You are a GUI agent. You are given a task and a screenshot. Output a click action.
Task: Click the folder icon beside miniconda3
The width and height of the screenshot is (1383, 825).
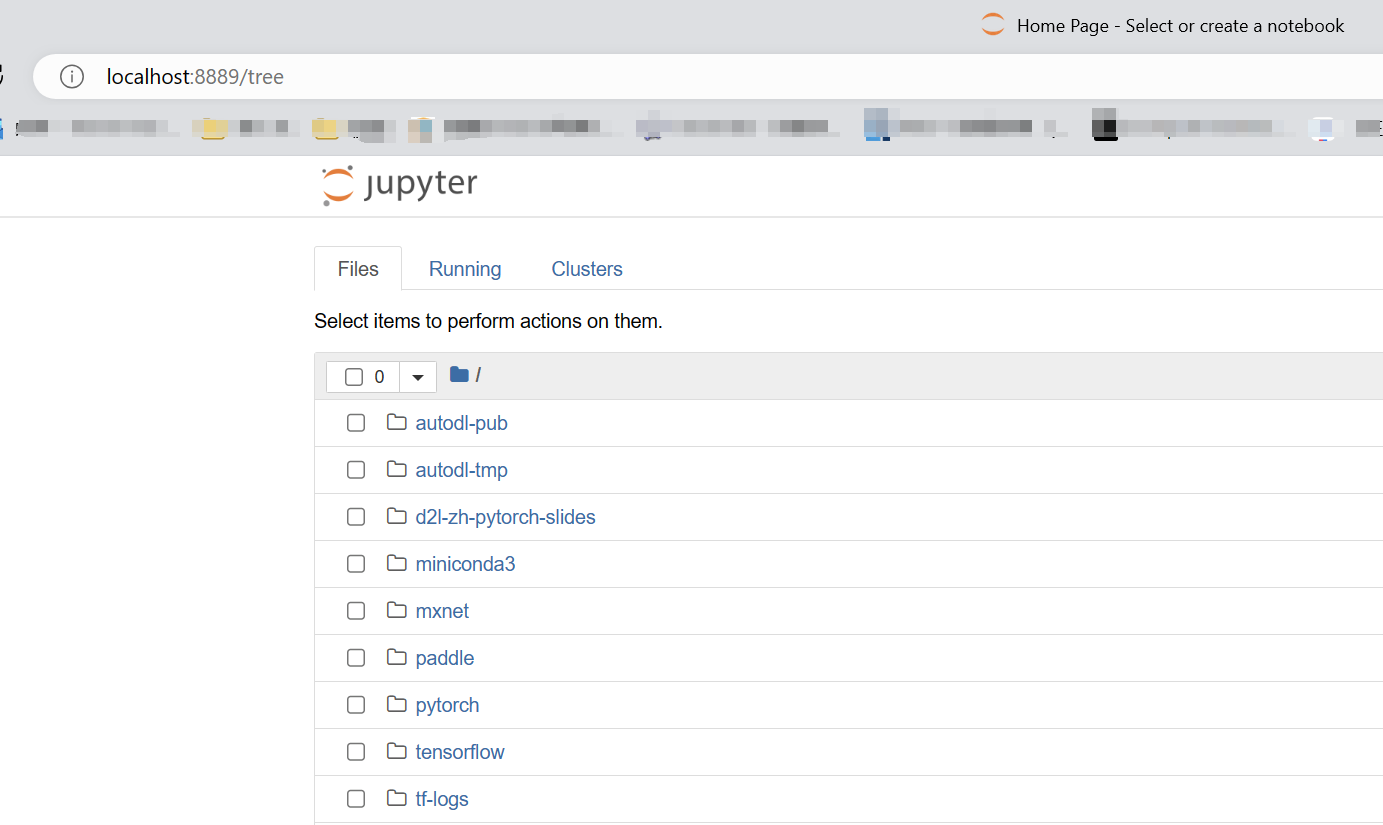pyautogui.click(x=397, y=563)
